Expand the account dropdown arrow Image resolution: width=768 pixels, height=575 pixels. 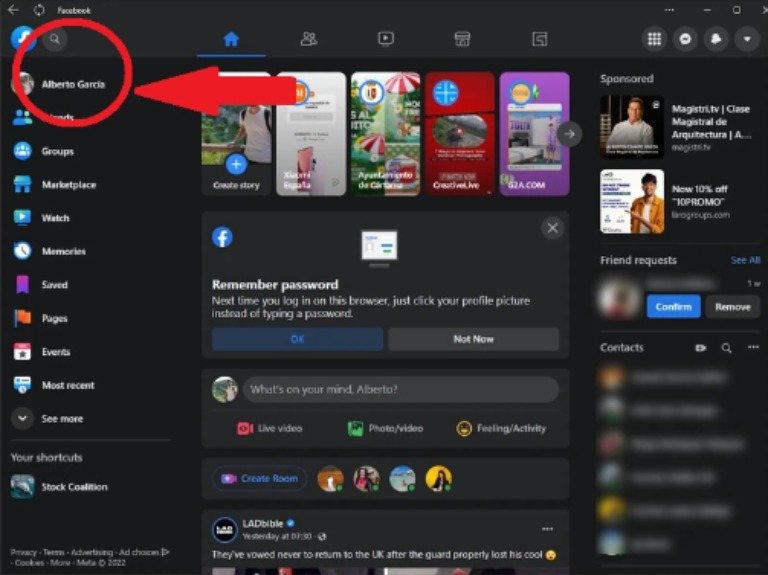pyautogui.click(x=747, y=39)
